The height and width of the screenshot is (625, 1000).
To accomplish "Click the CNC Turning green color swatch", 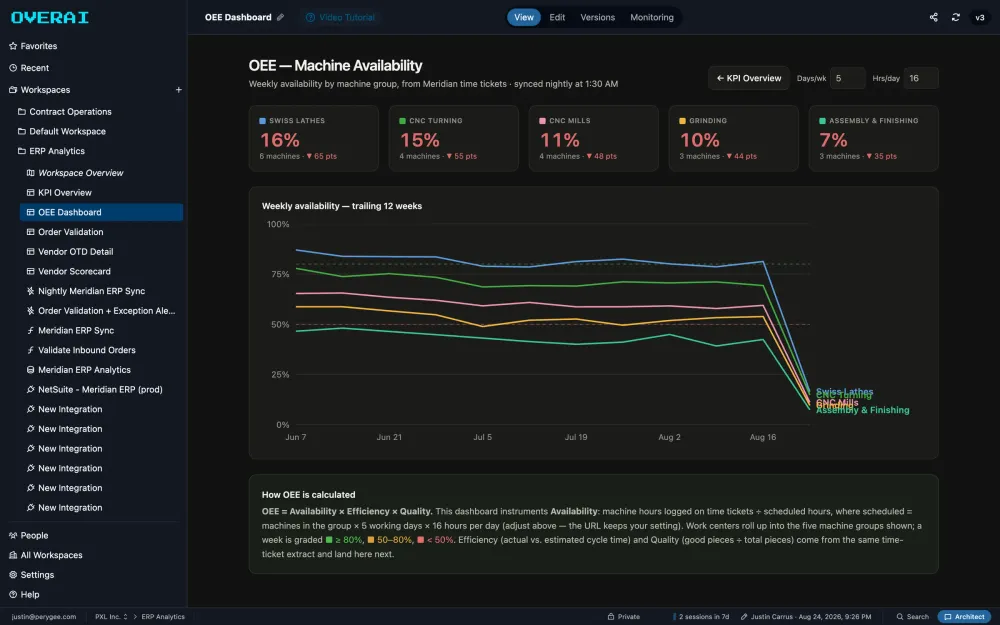I will coord(402,121).
